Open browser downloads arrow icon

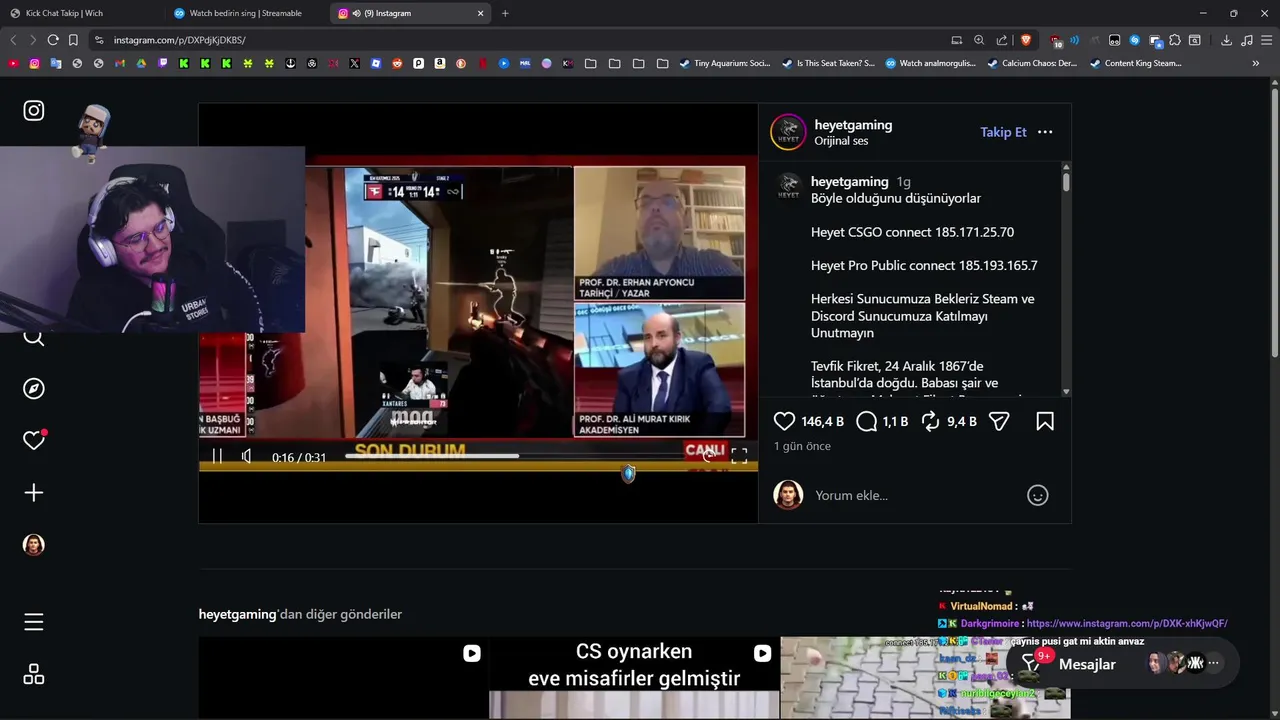point(1226,40)
